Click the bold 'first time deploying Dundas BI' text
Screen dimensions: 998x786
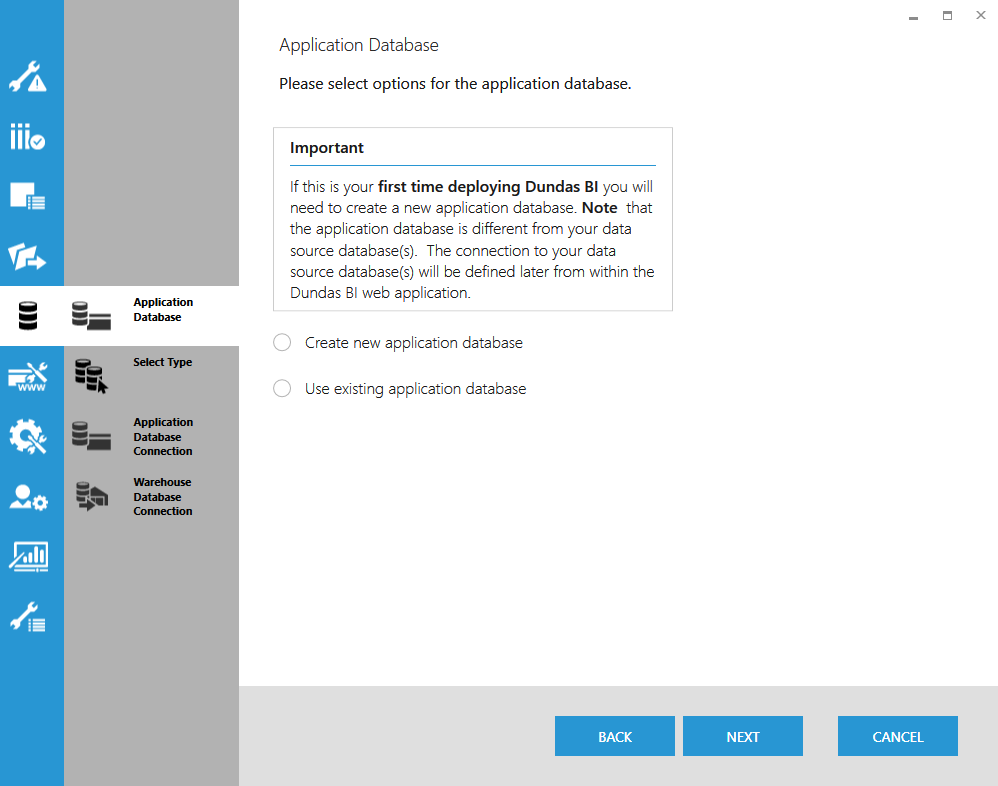pos(488,186)
